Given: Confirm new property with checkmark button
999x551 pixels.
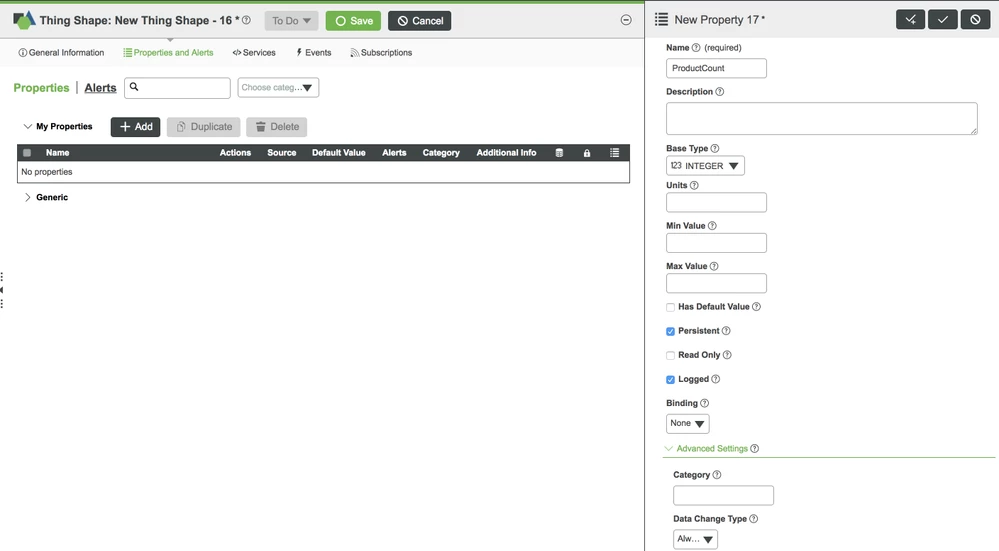Looking at the screenshot, I should click(943, 20).
